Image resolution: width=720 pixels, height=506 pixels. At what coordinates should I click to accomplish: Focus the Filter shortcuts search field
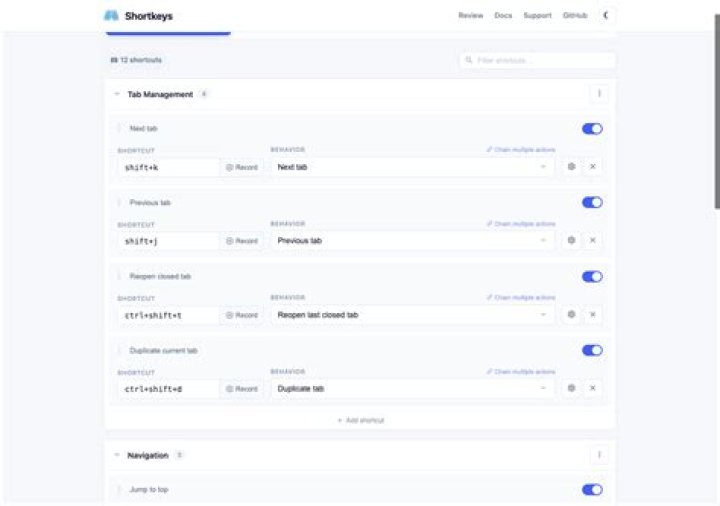(537, 60)
